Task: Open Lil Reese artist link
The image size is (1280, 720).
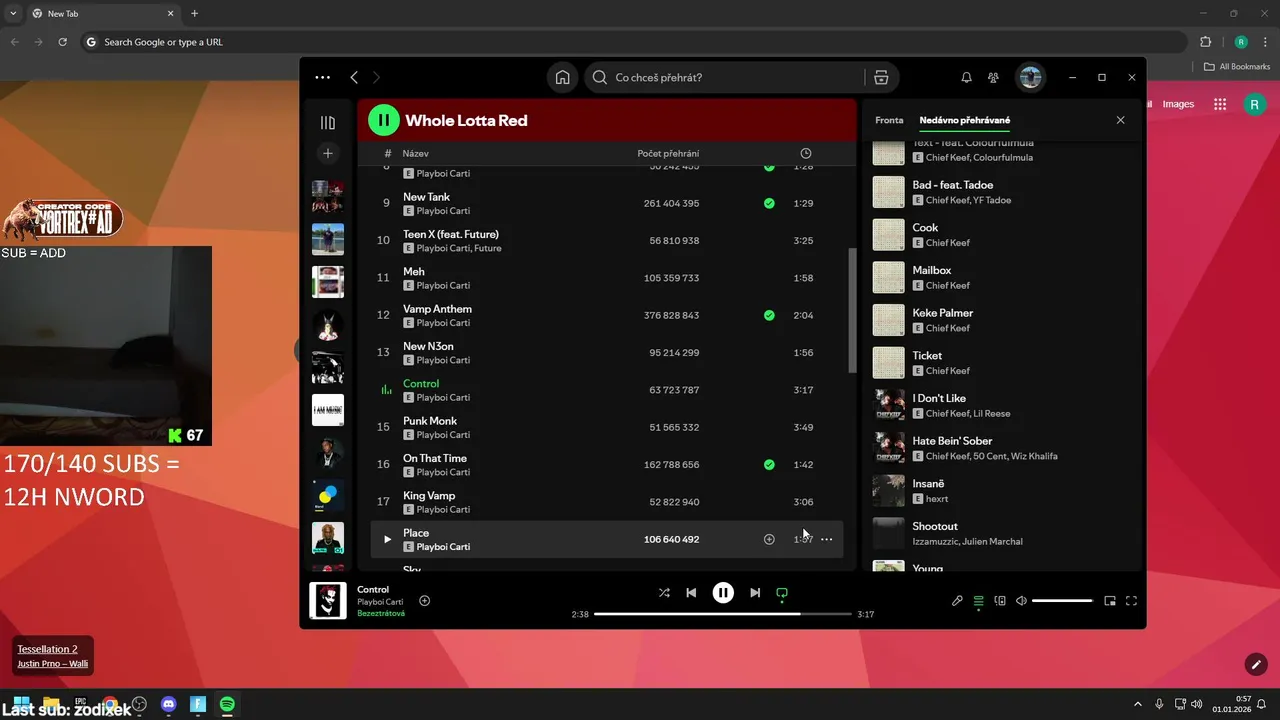Action: 990,413
